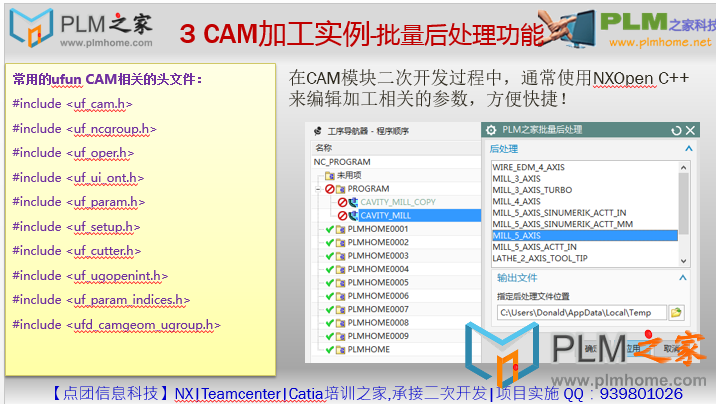Click the green check beside PLMHOME0009
The height and width of the screenshot is (404, 716).
point(330,336)
